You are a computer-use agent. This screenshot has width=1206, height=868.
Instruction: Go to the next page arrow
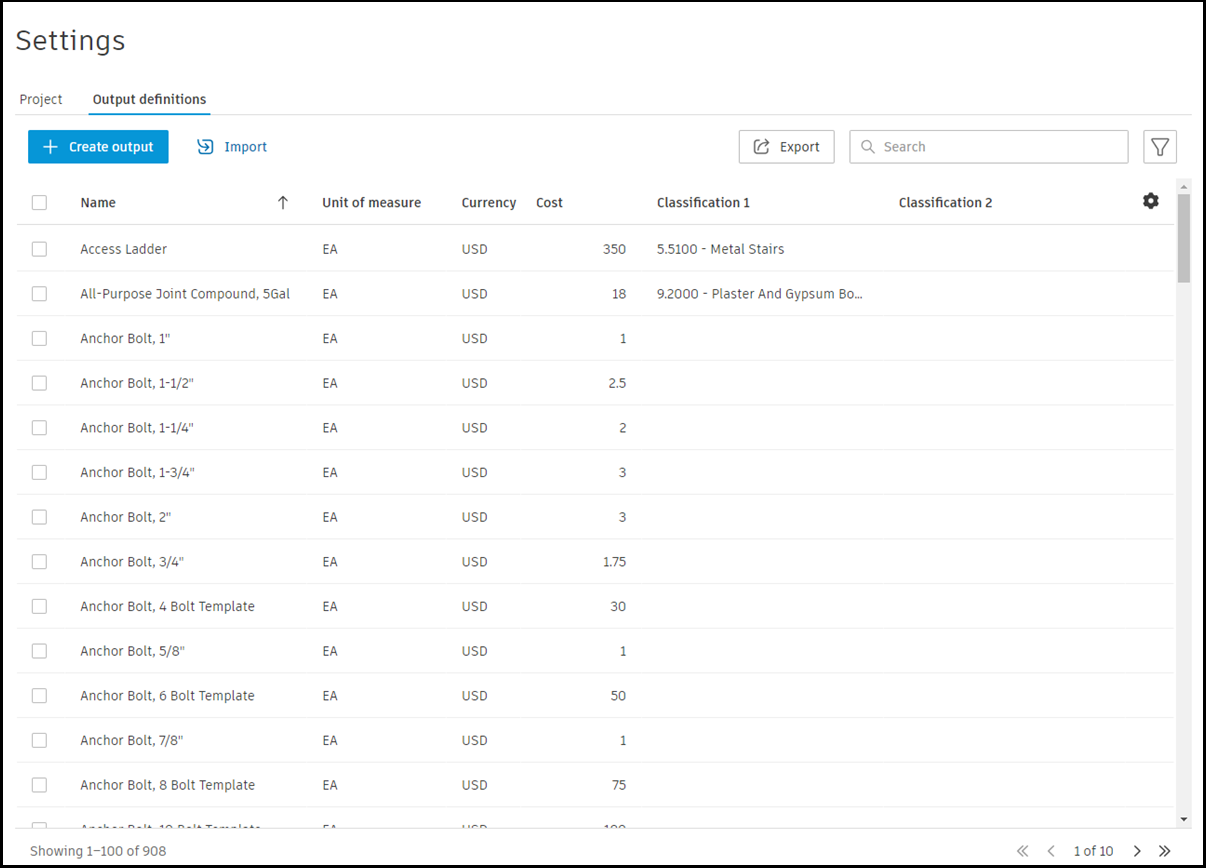pyautogui.click(x=1137, y=851)
